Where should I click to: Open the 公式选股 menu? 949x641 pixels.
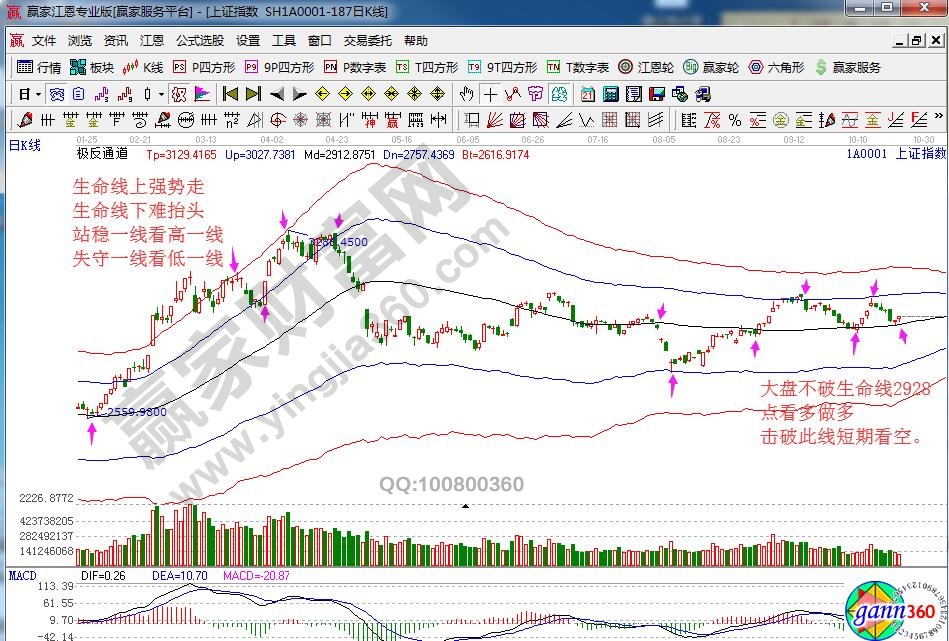[200, 41]
